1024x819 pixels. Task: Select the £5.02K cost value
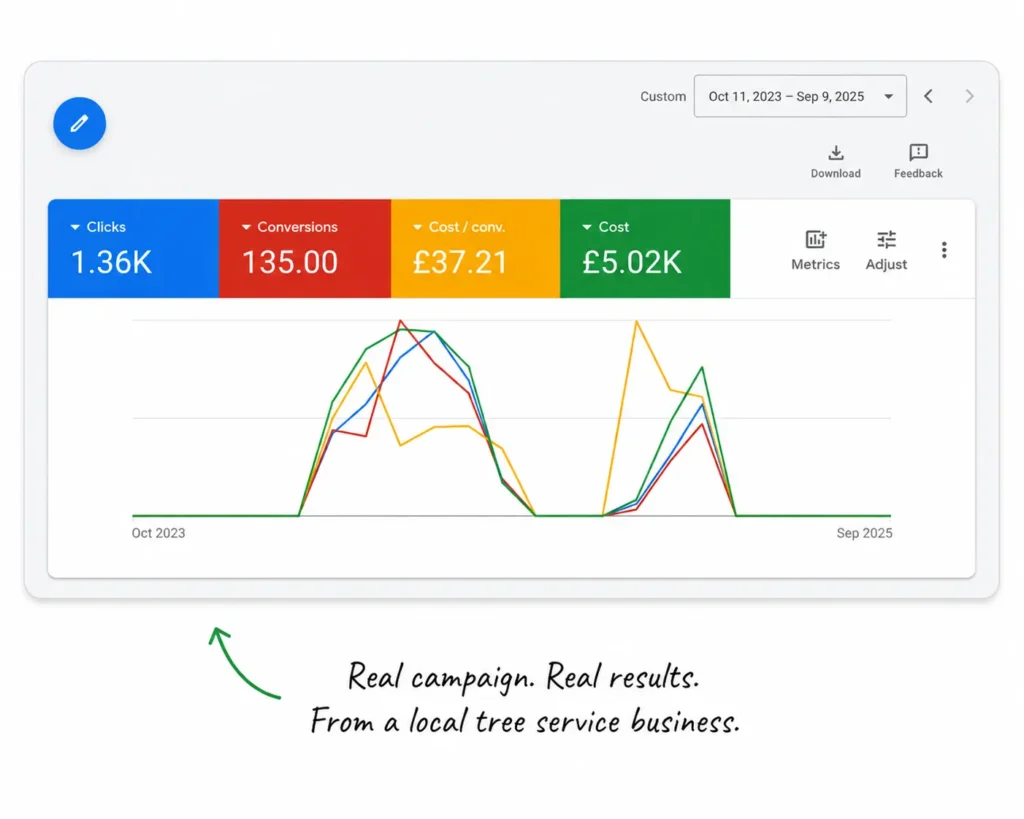coord(632,263)
